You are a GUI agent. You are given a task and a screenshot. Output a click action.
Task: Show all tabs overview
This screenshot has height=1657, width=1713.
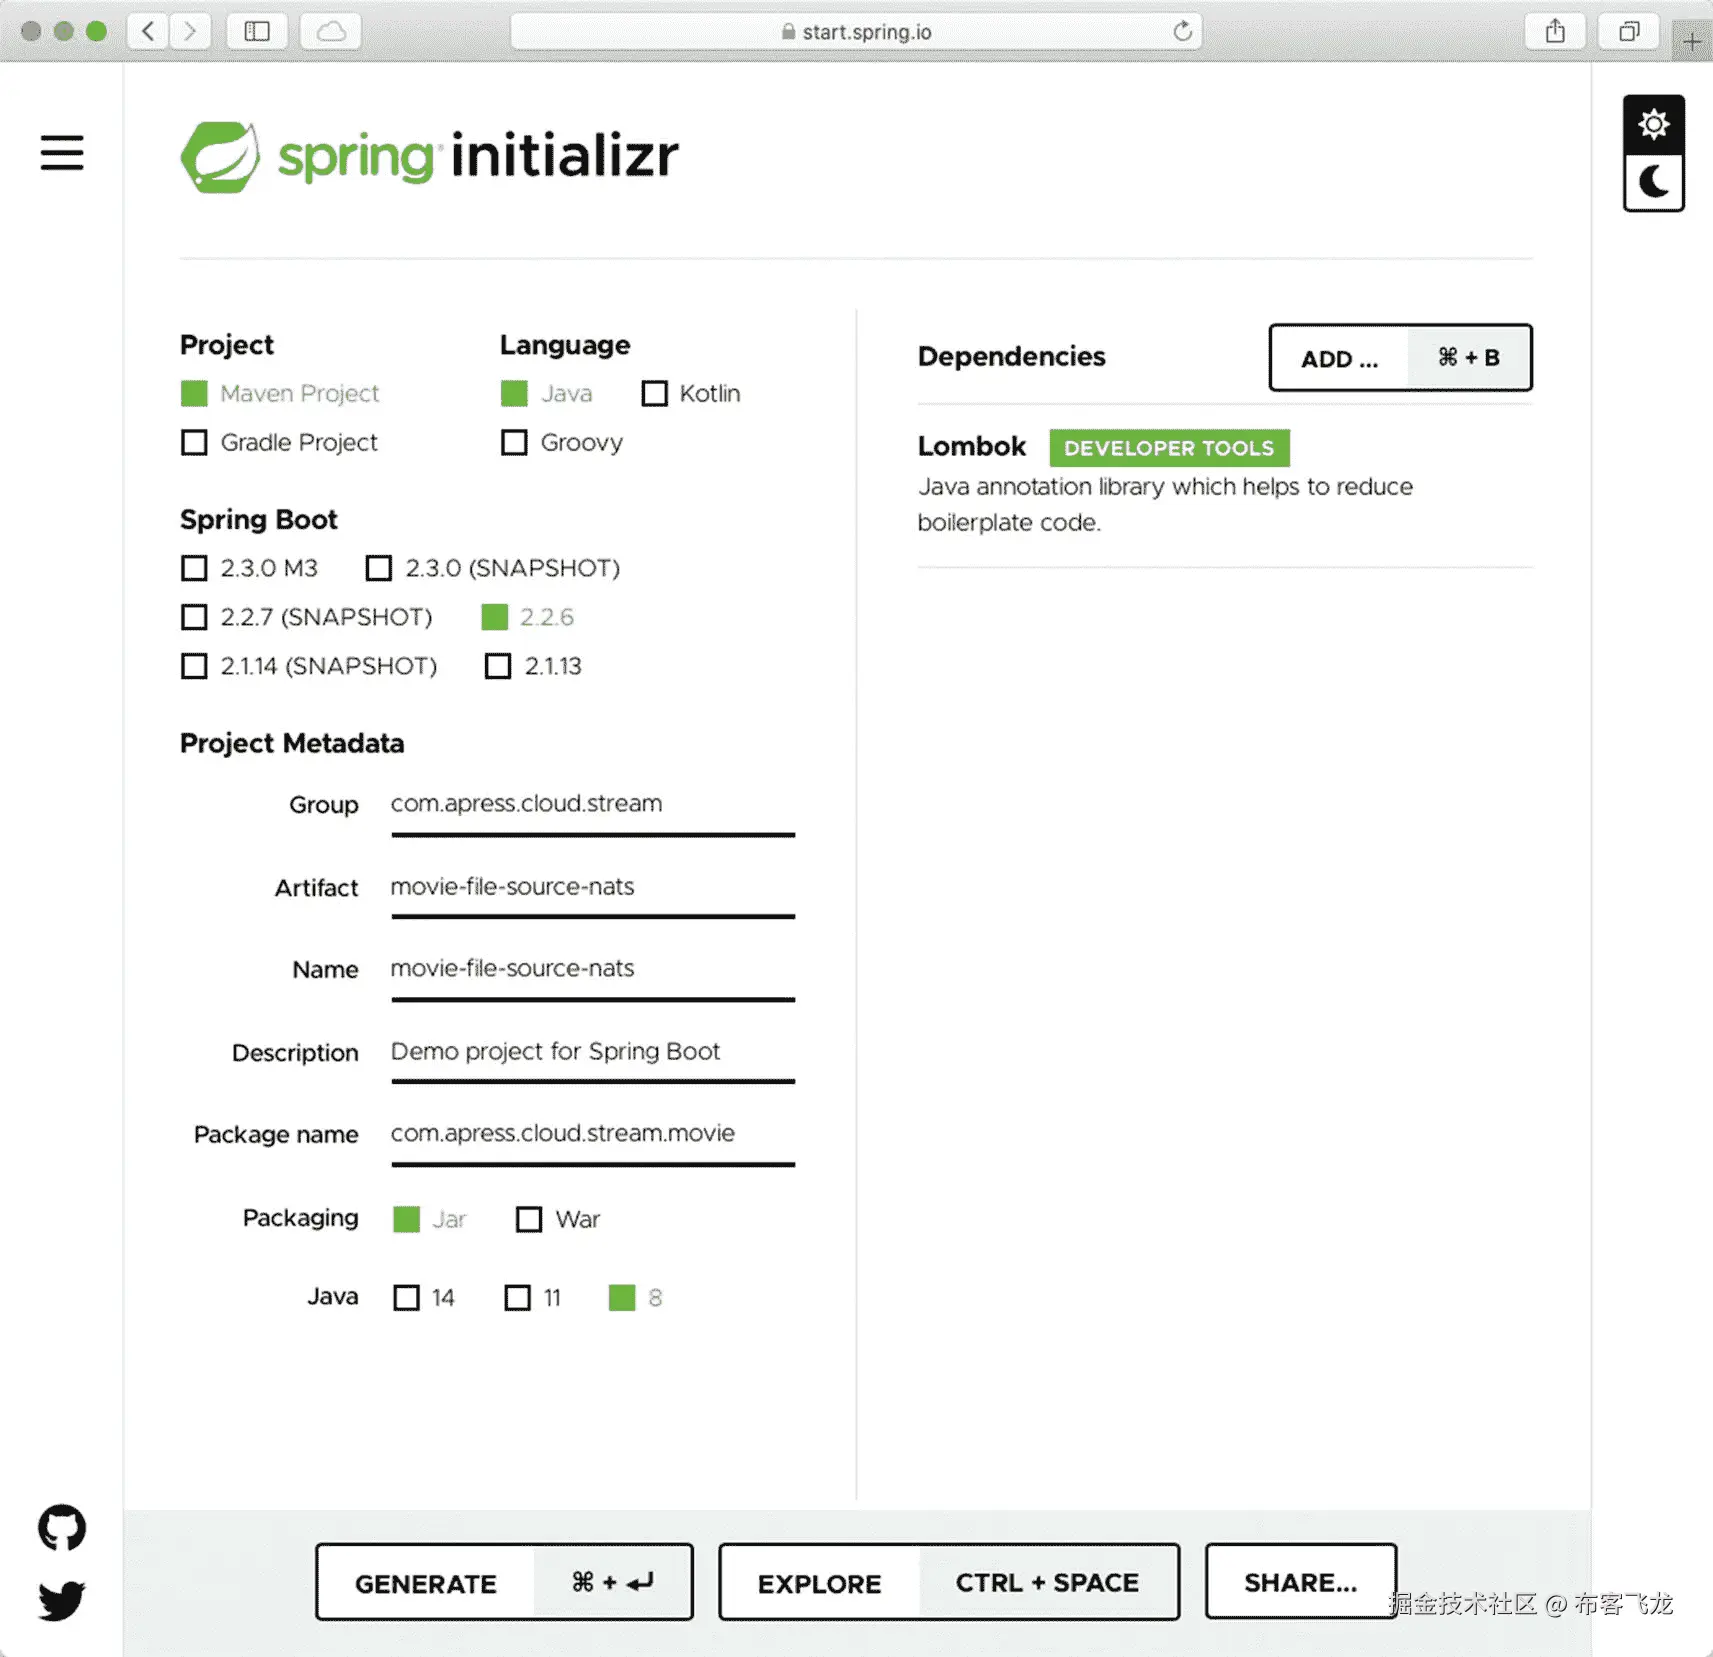tap(1629, 31)
